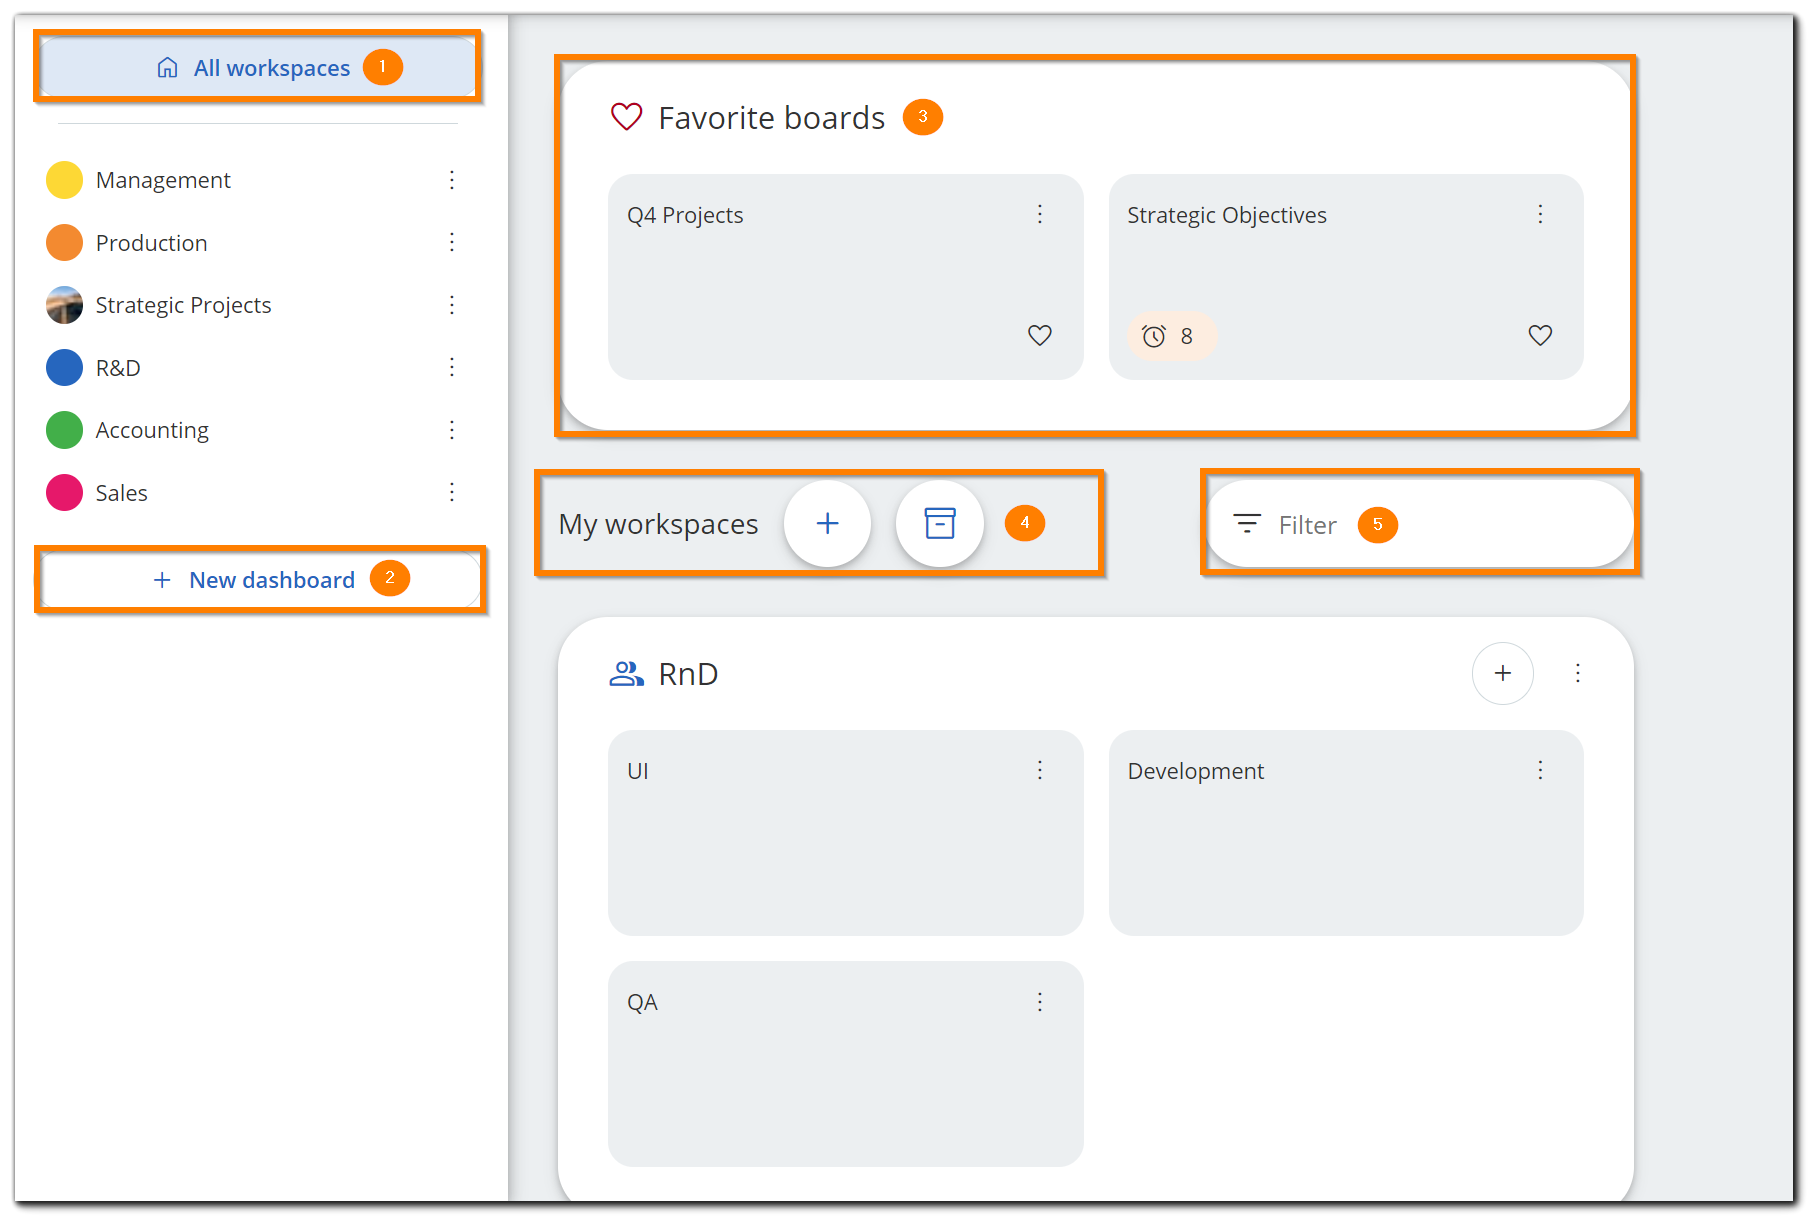Viewport: 1820px width, 1228px height.
Task: Unfavorite the Q4 Projects board via heart toggle
Action: (x=1040, y=336)
